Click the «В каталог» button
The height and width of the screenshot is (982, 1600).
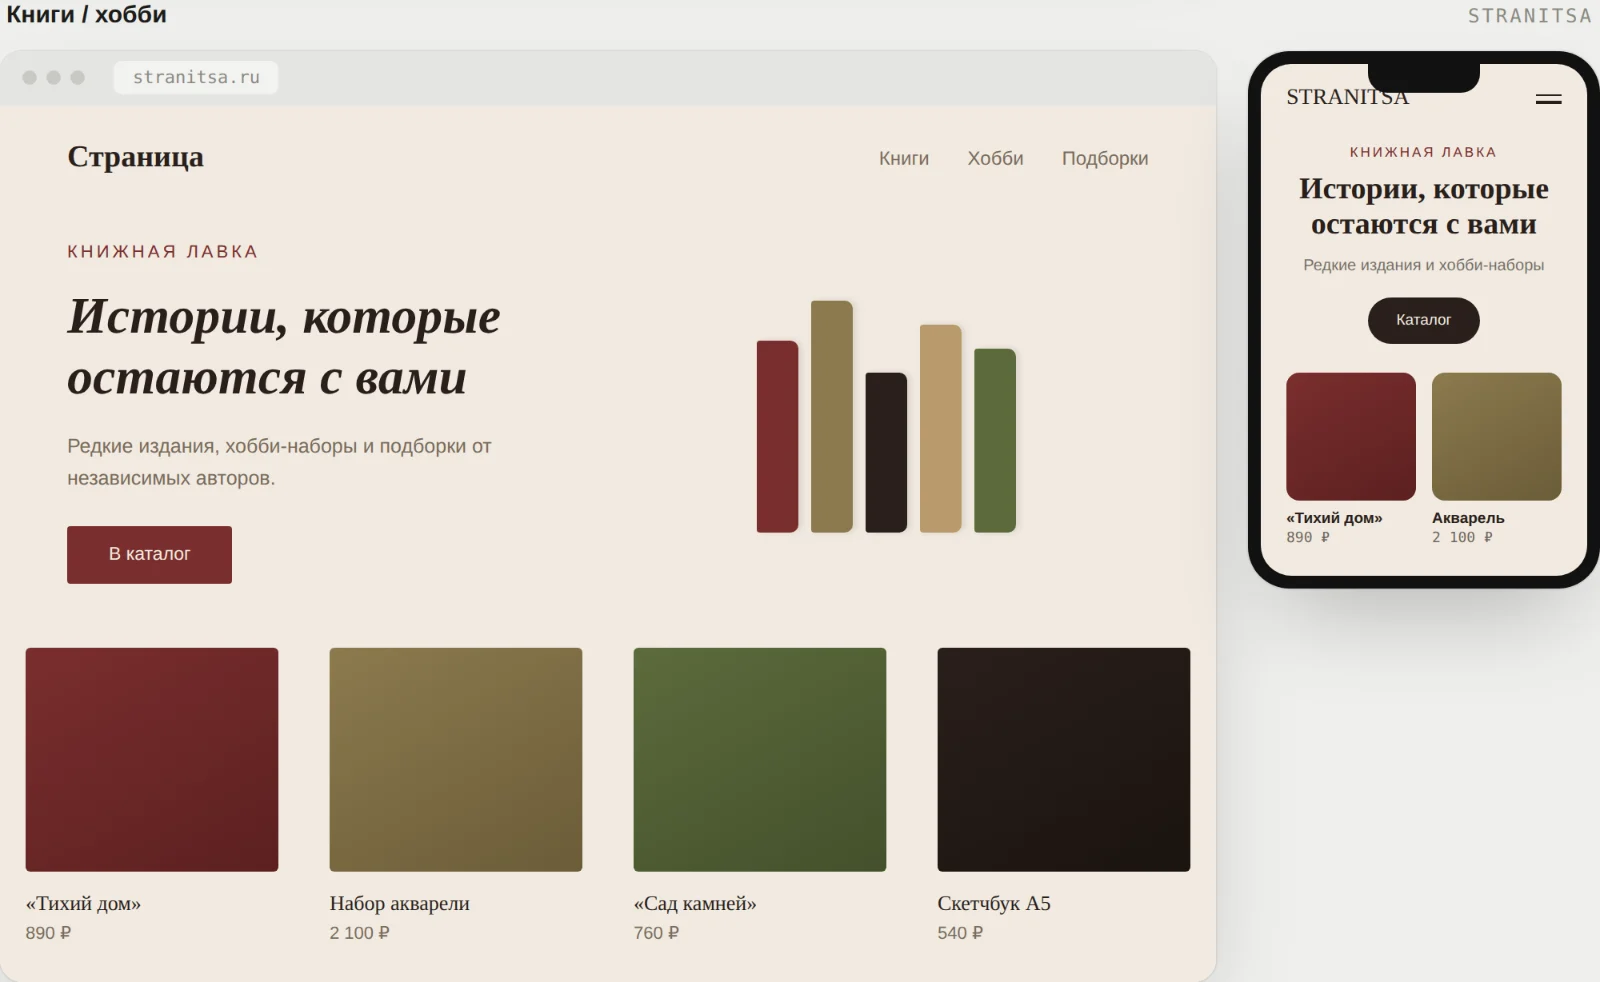pyautogui.click(x=149, y=554)
